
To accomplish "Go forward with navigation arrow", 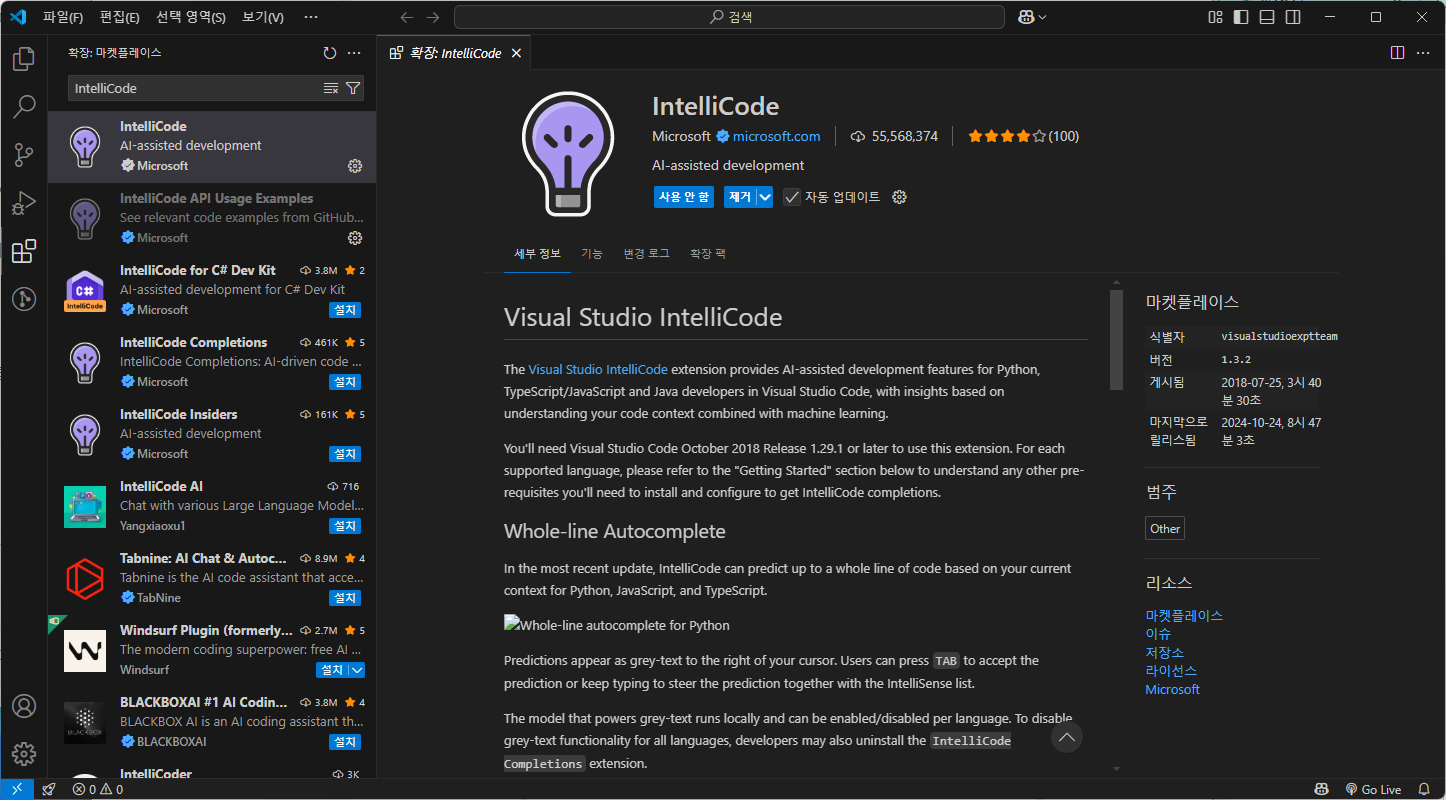I will (x=433, y=17).
